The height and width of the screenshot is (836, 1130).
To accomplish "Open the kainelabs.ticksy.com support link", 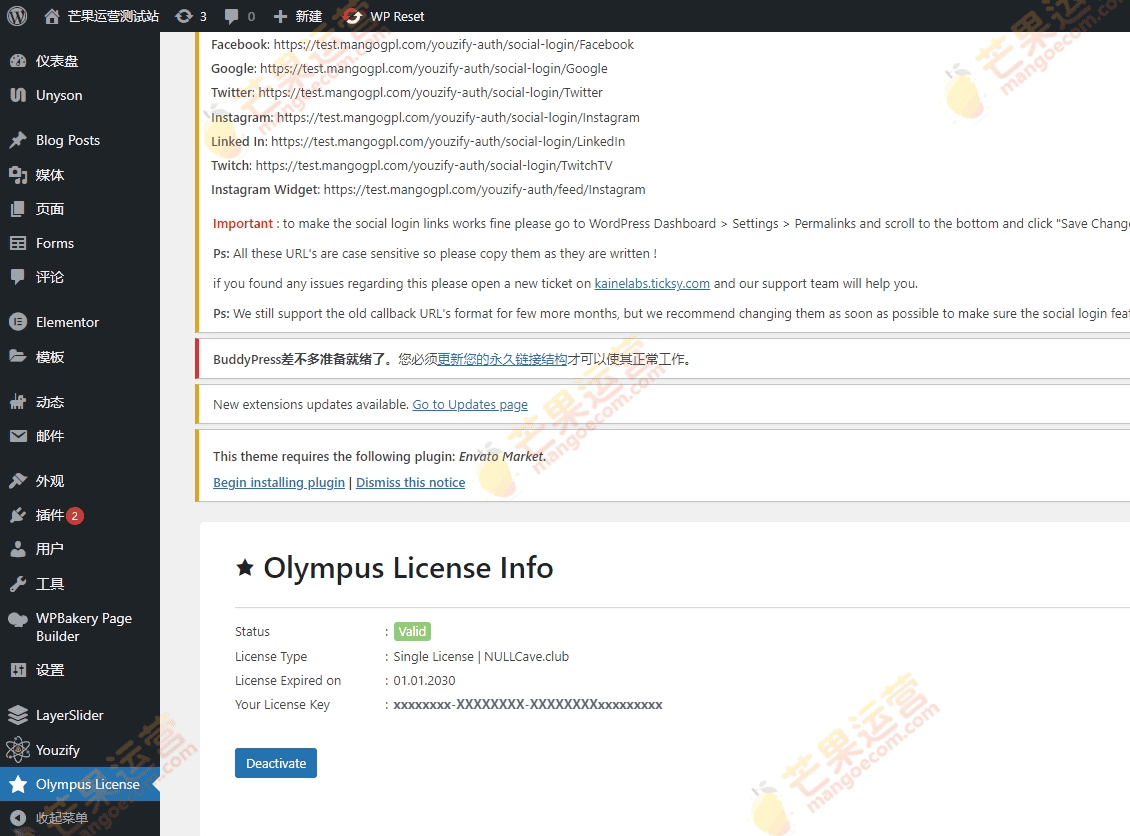I will (652, 283).
